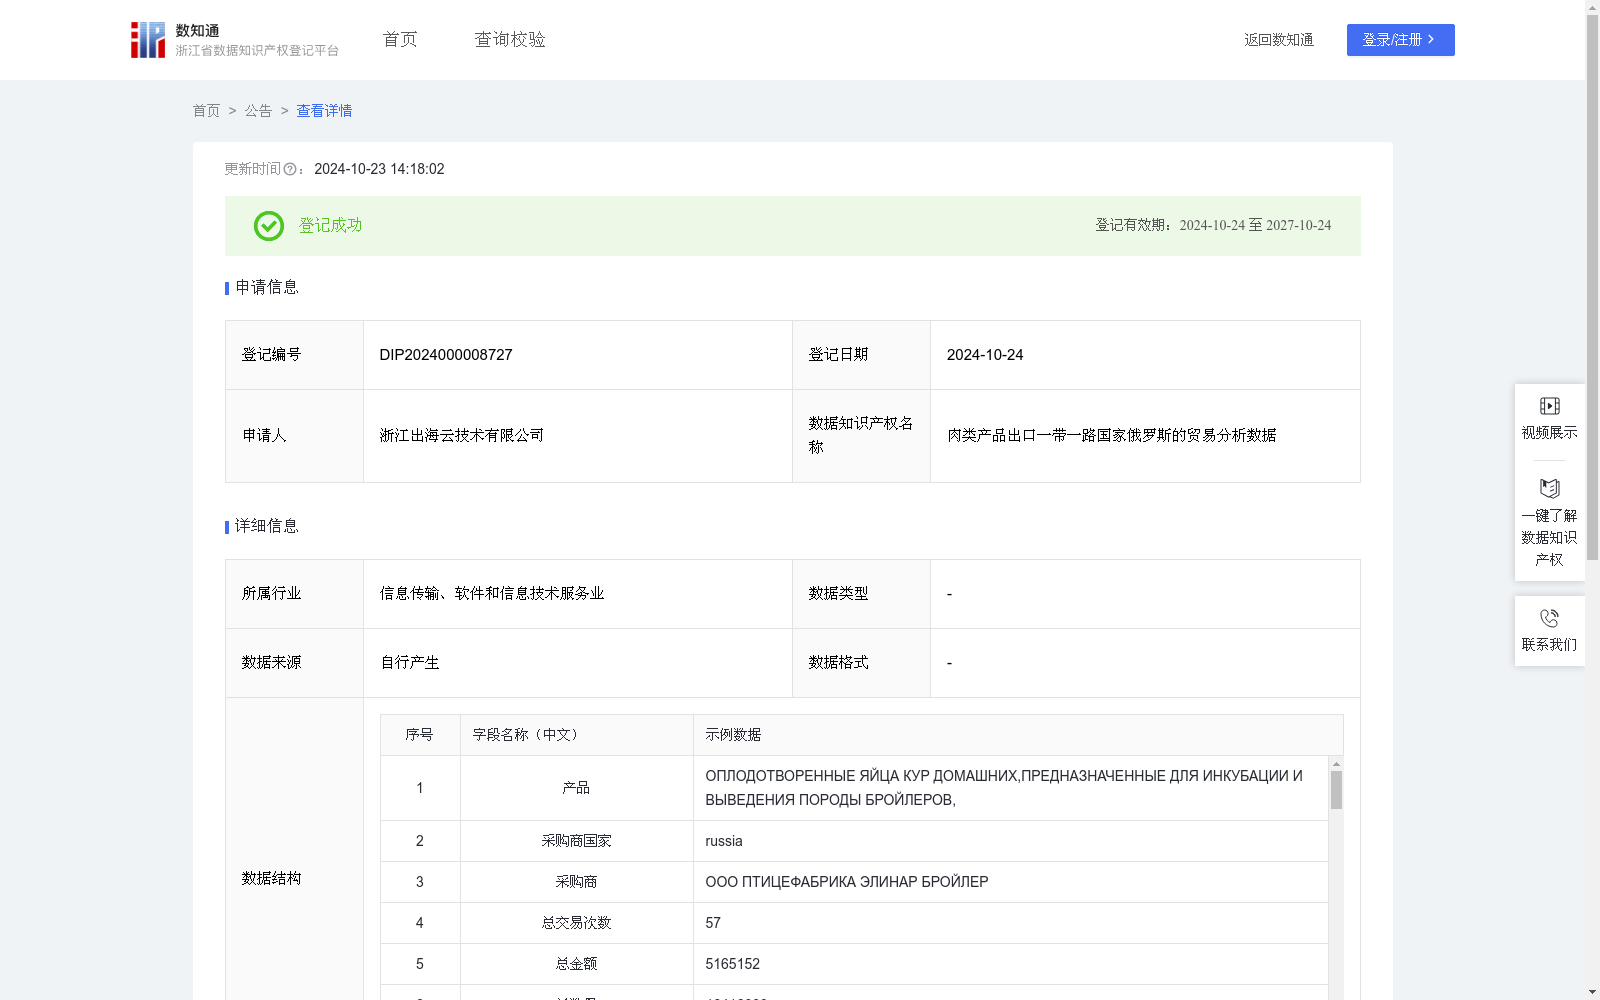
Task: Click the 公告 breadcrumb link
Action: click(x=258, y=111)
